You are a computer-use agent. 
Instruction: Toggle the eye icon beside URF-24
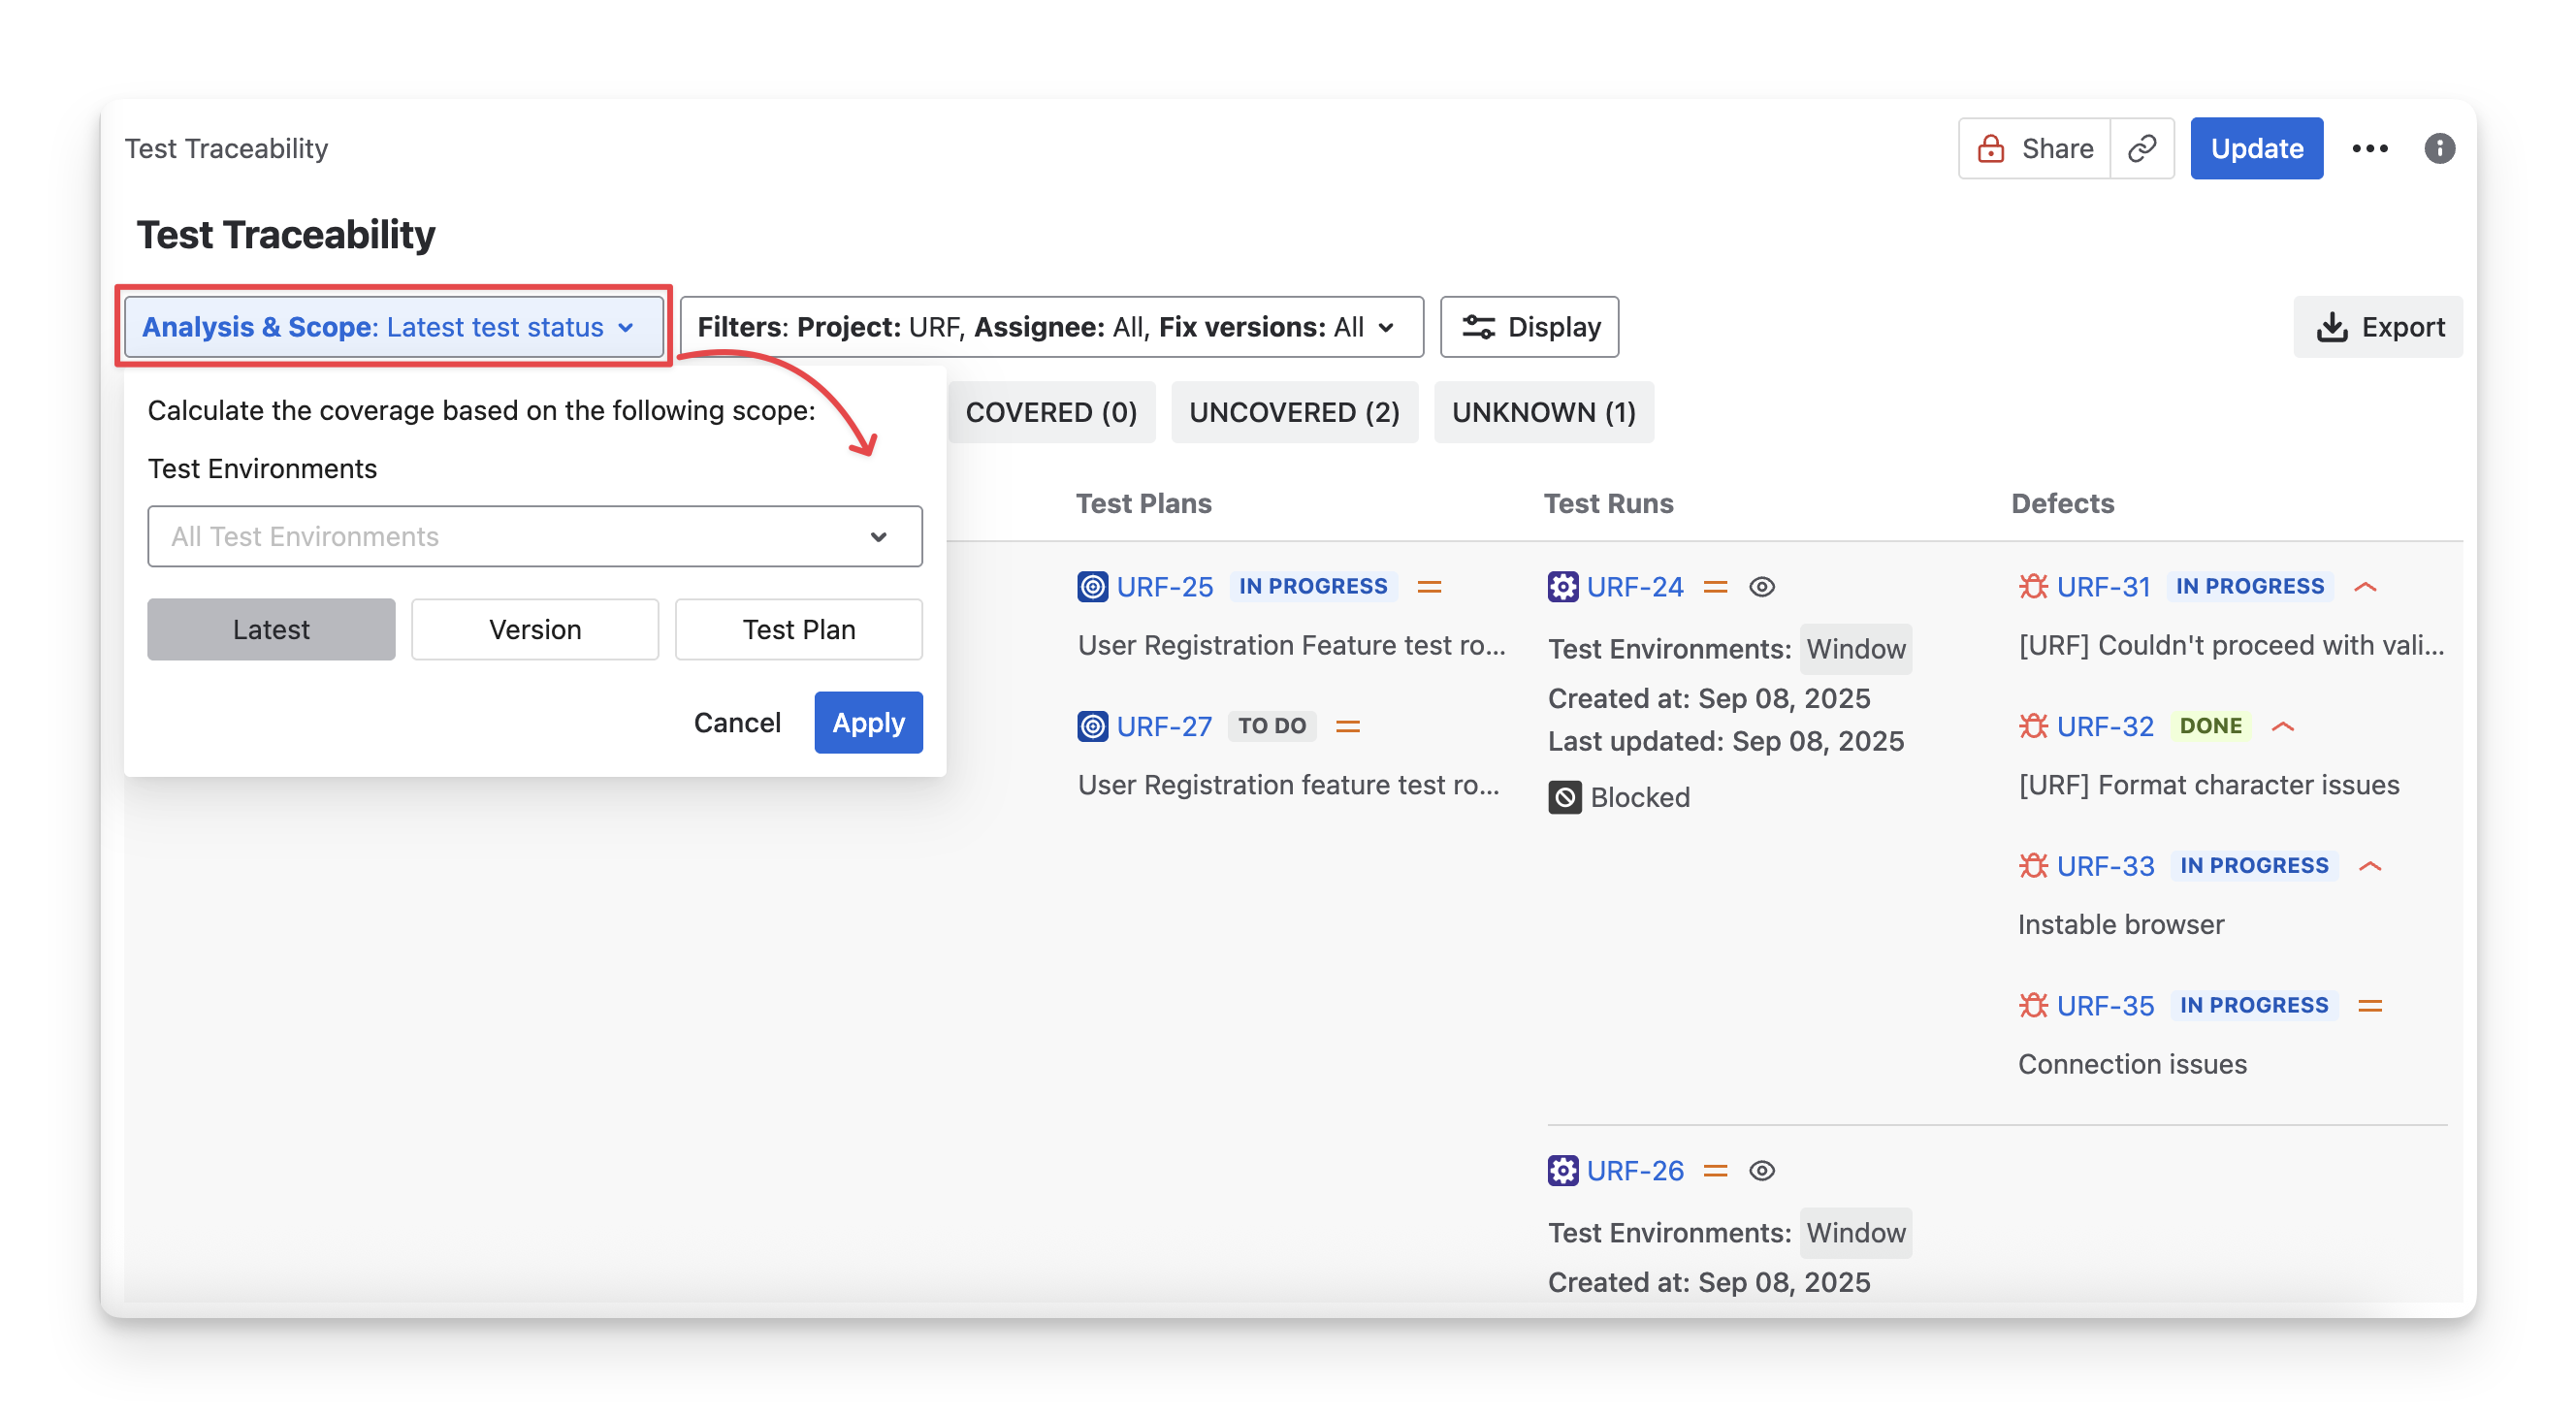point(1762,586)
